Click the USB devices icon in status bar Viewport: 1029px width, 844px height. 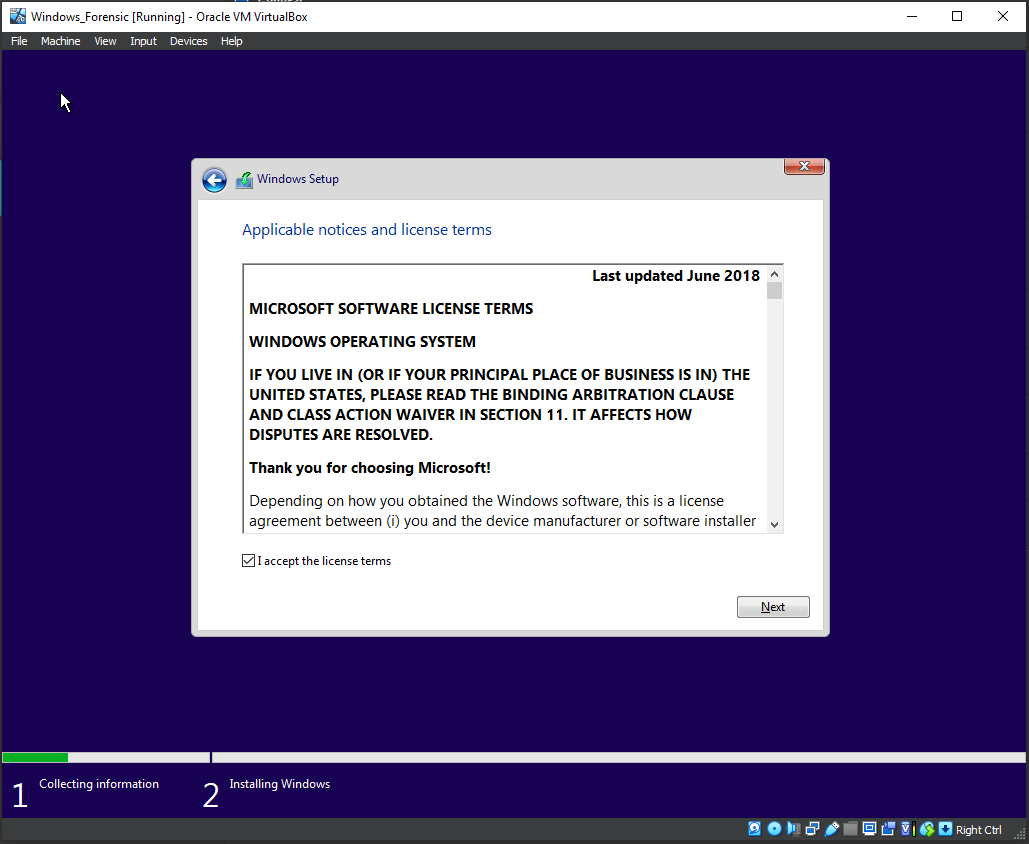point(832,829)
